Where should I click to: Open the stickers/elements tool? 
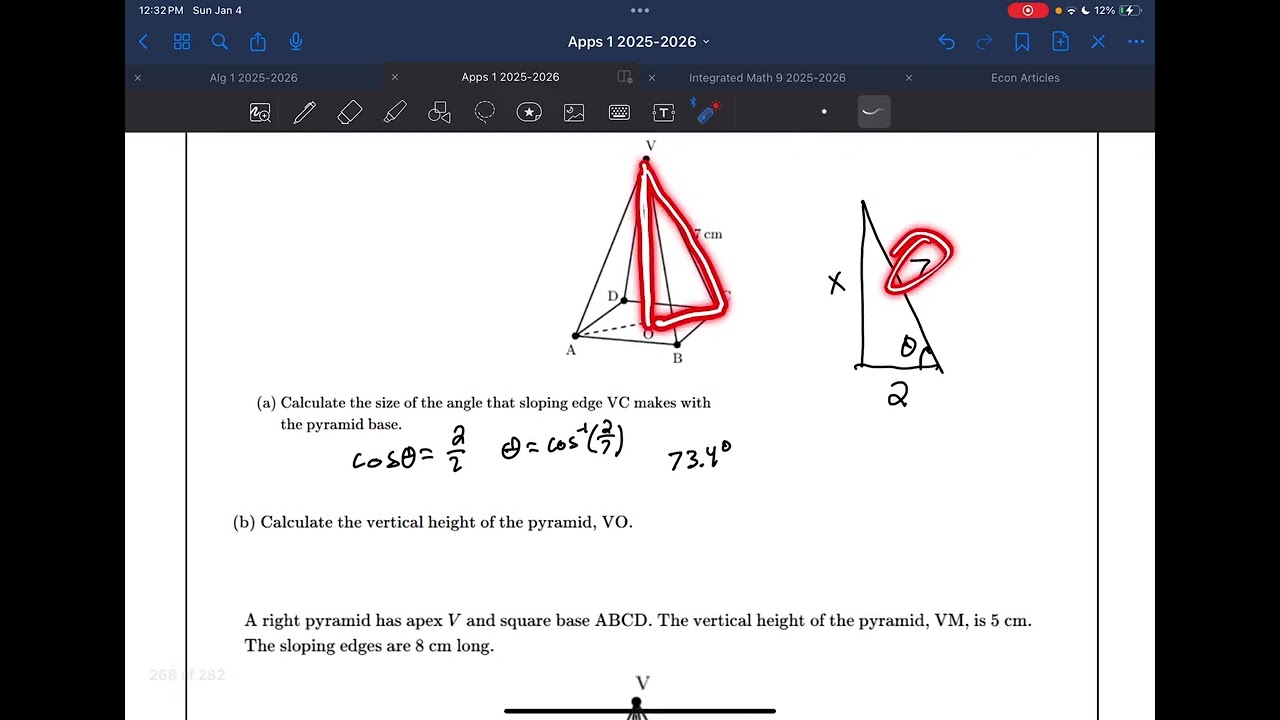pos(529,113)
